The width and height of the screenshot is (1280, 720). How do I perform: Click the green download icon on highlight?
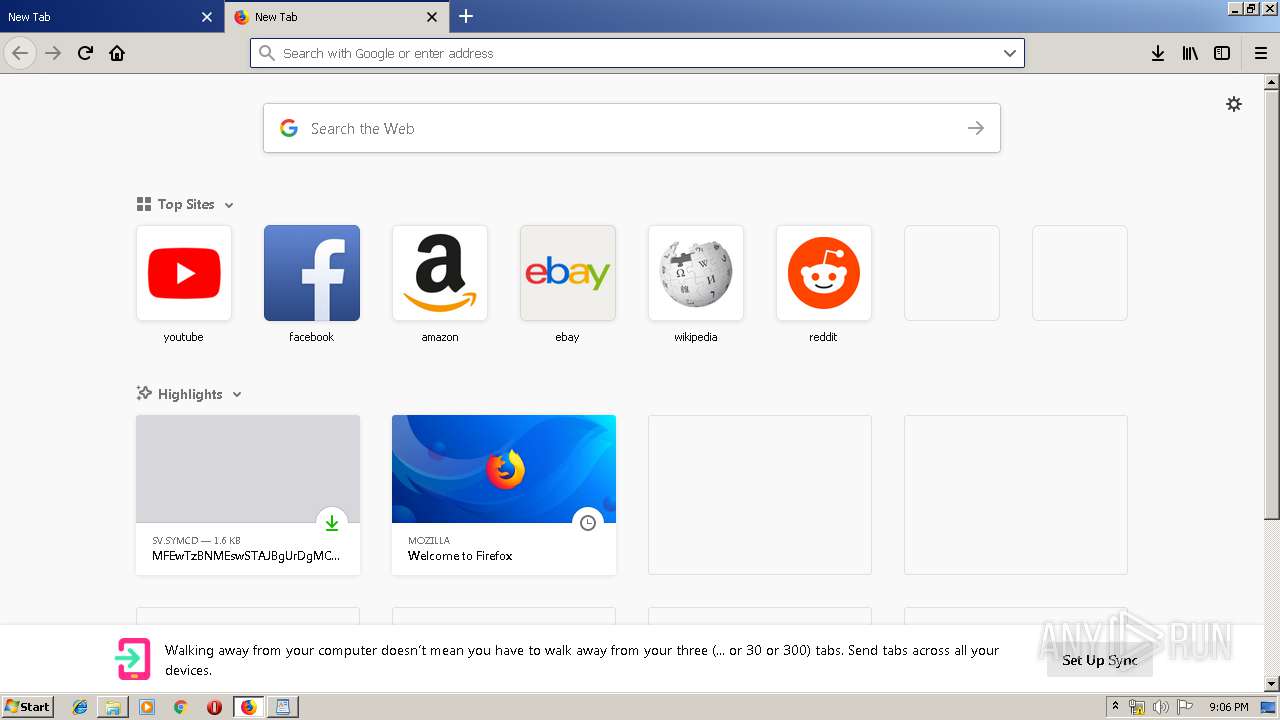(332, 523)
